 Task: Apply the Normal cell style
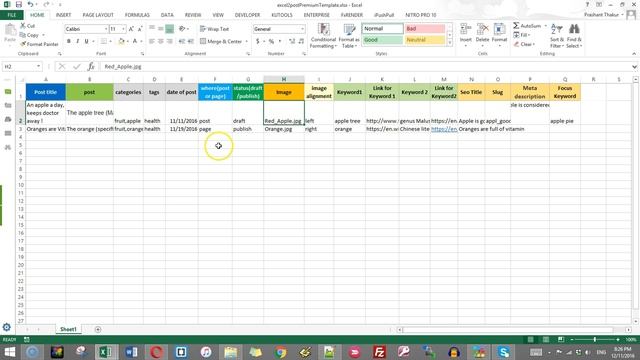point(382,29)
